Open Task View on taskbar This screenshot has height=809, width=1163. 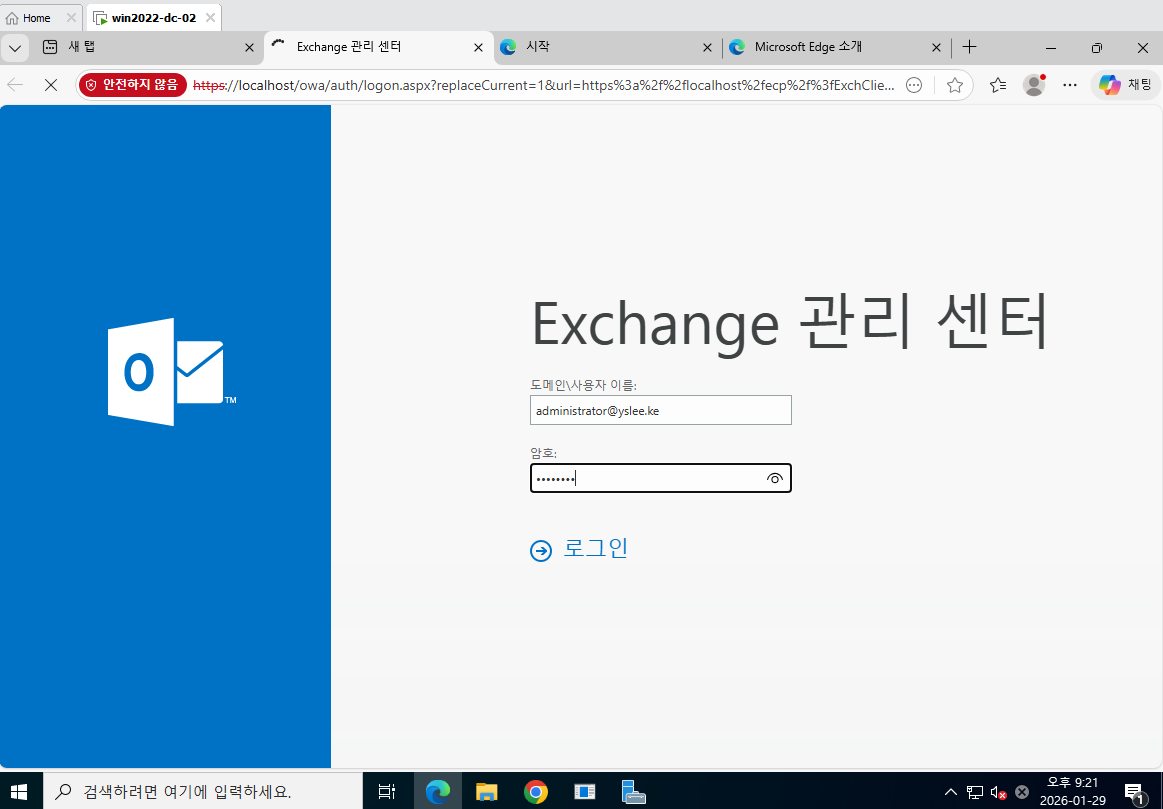pos(387,792)
